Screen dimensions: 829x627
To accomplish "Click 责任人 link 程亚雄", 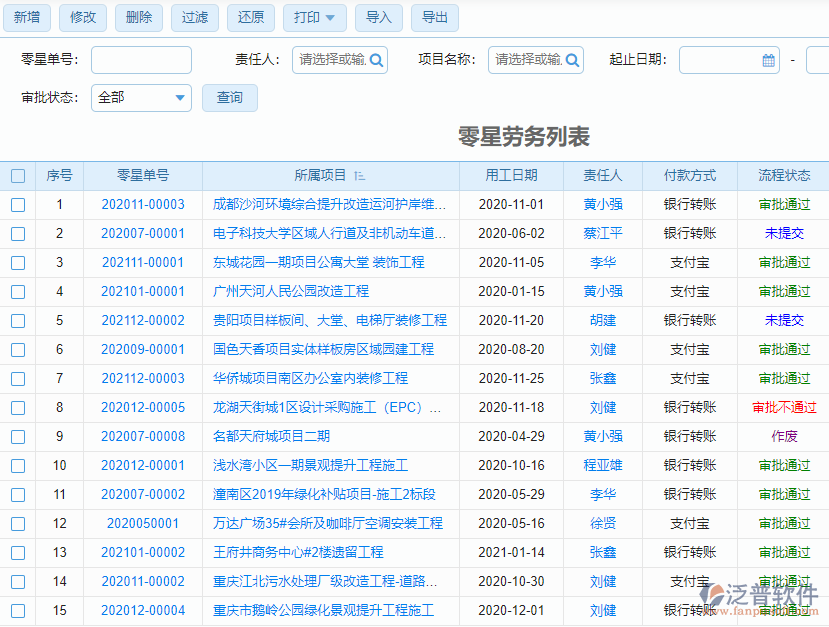I will tap(603, 466).
